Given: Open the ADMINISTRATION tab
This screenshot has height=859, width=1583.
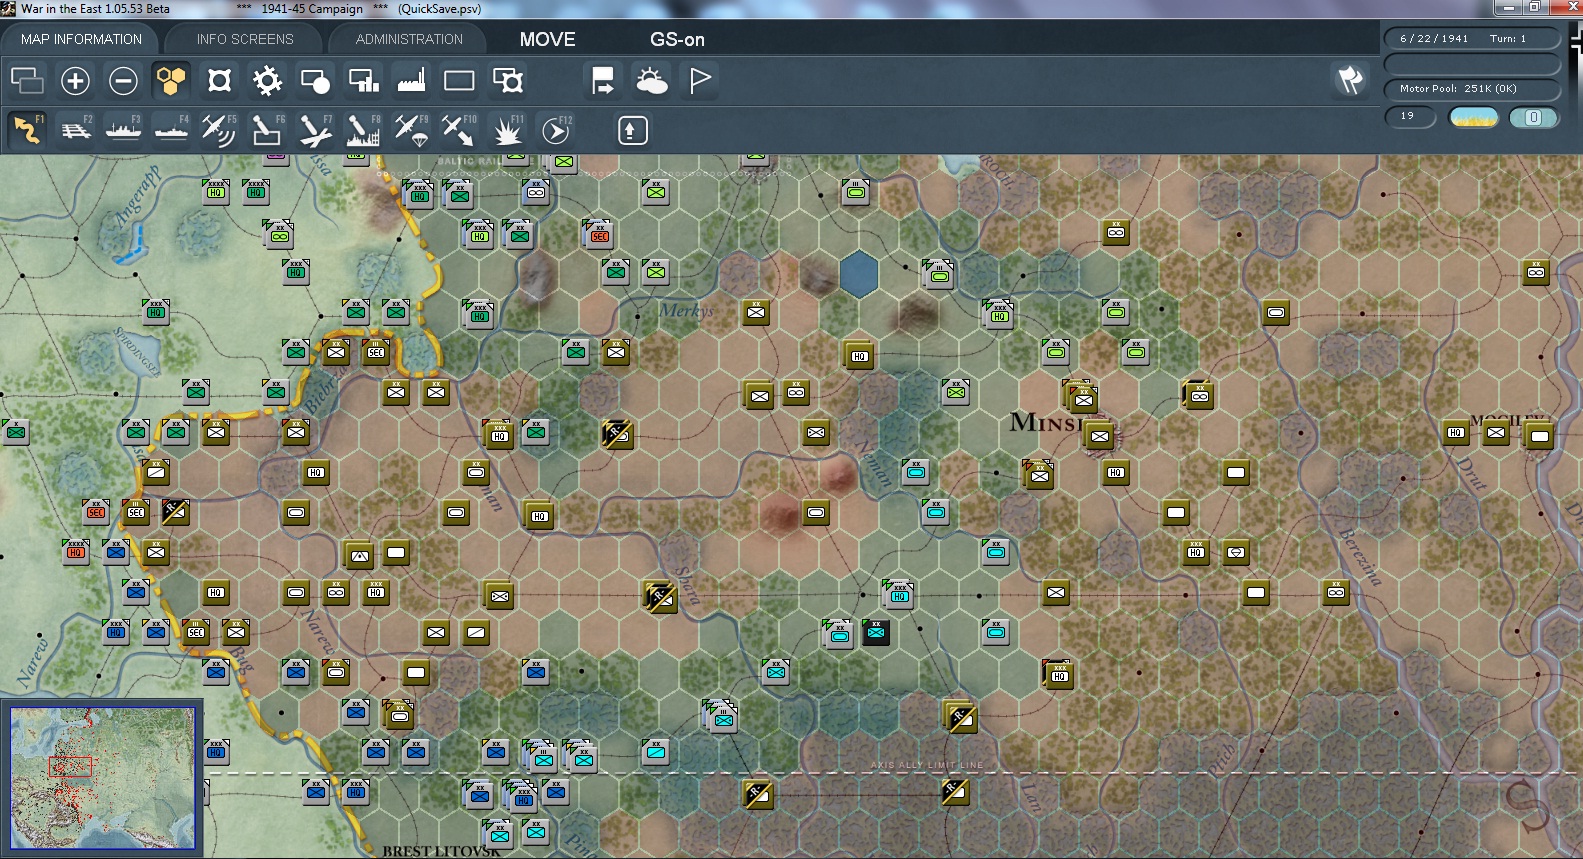Looking at the screenshot, I should point(409,39).
